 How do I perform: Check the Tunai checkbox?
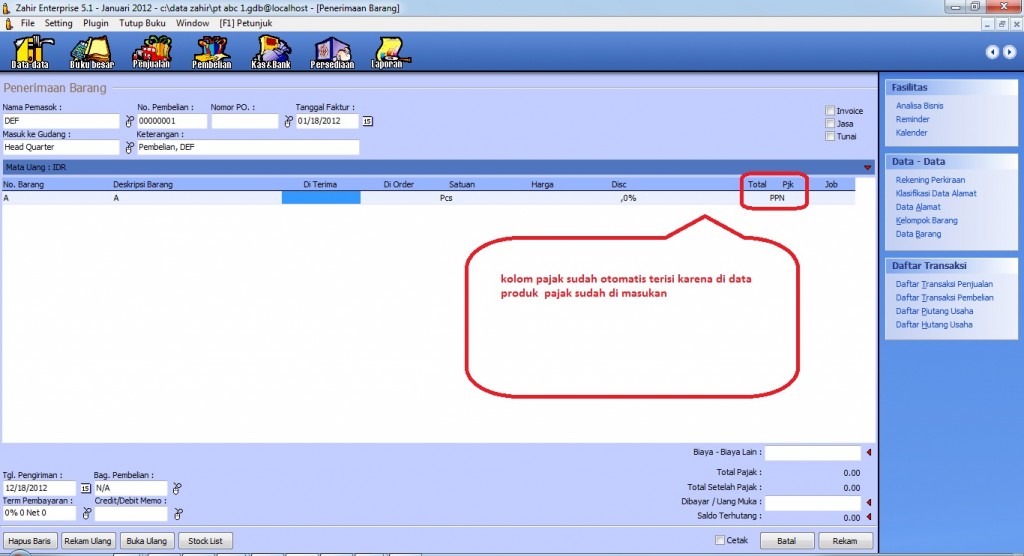tap(830, 137)
